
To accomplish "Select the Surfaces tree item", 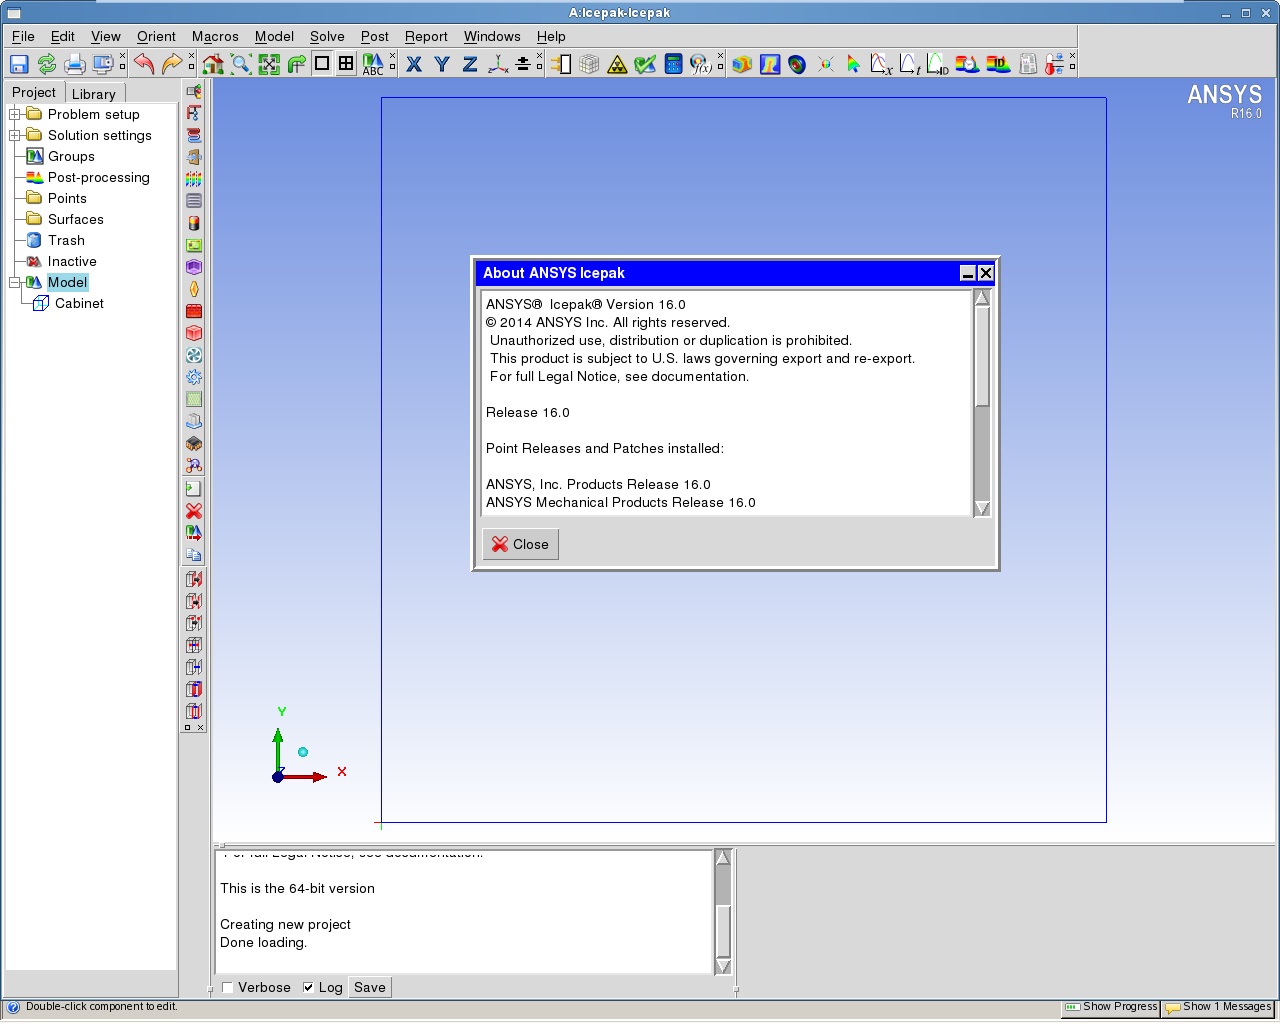I will click(75, 219).
